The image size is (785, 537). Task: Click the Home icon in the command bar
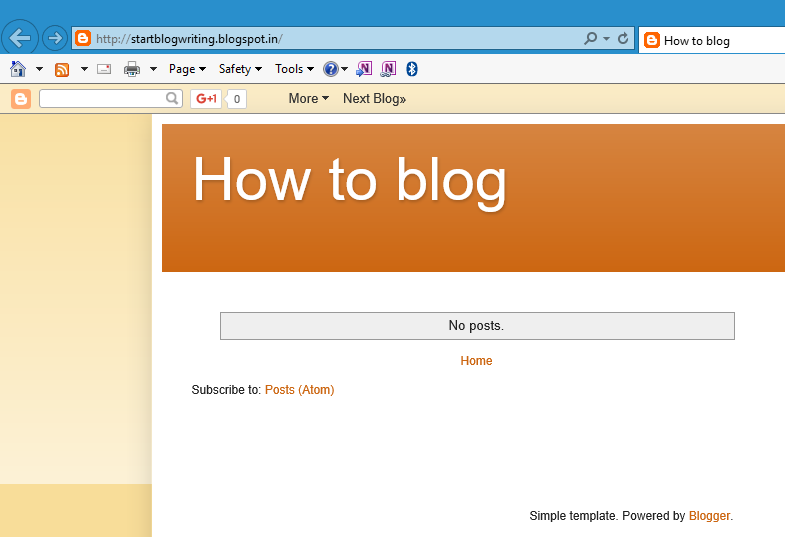pos(18,69)
